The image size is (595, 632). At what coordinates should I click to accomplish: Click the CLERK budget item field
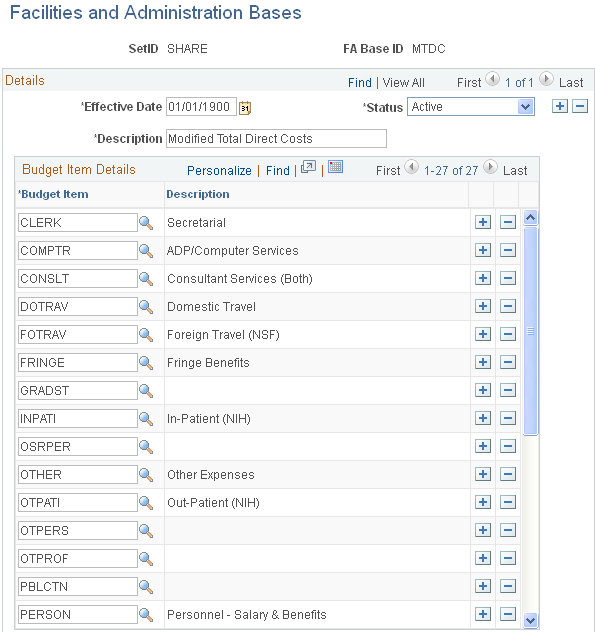pos(77,223)
